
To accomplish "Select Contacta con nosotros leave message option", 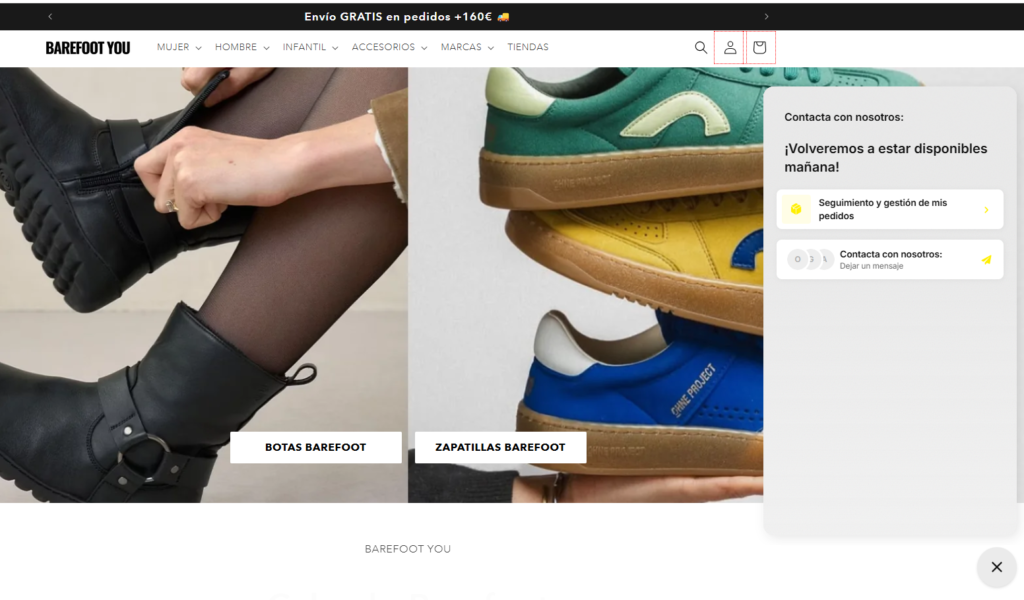I will (889, 260).
